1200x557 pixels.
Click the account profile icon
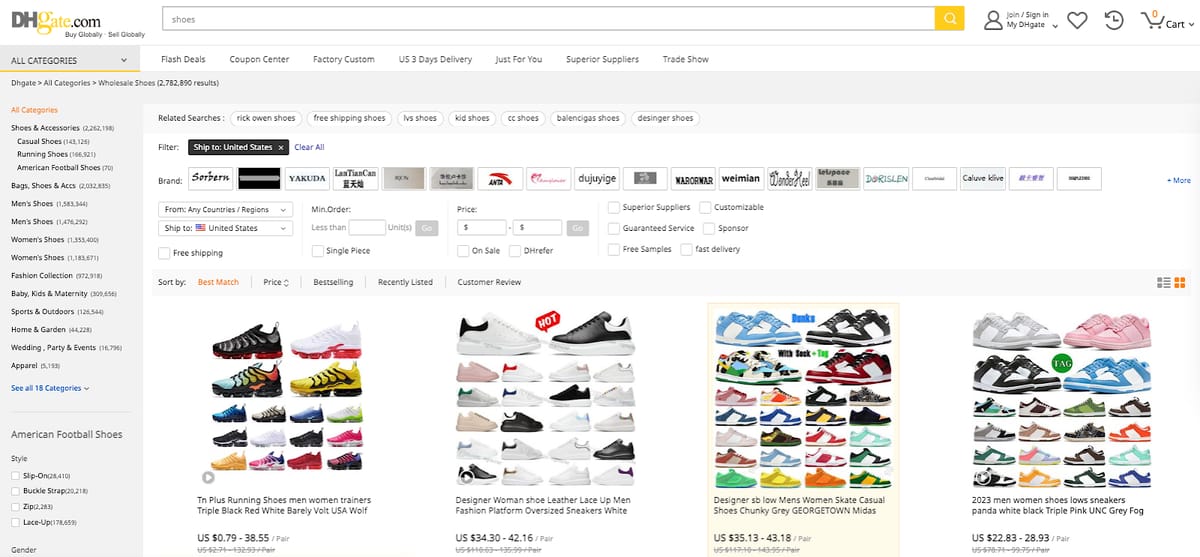pos(993,19)
